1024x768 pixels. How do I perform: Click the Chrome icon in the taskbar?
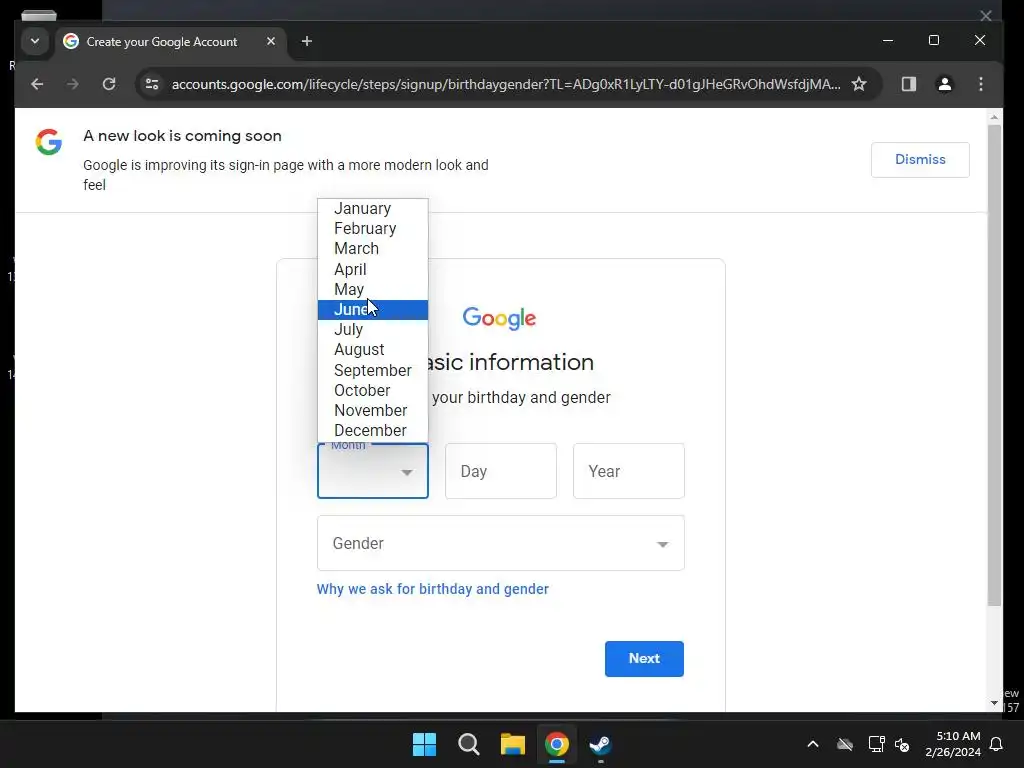(x=557, y=744)
